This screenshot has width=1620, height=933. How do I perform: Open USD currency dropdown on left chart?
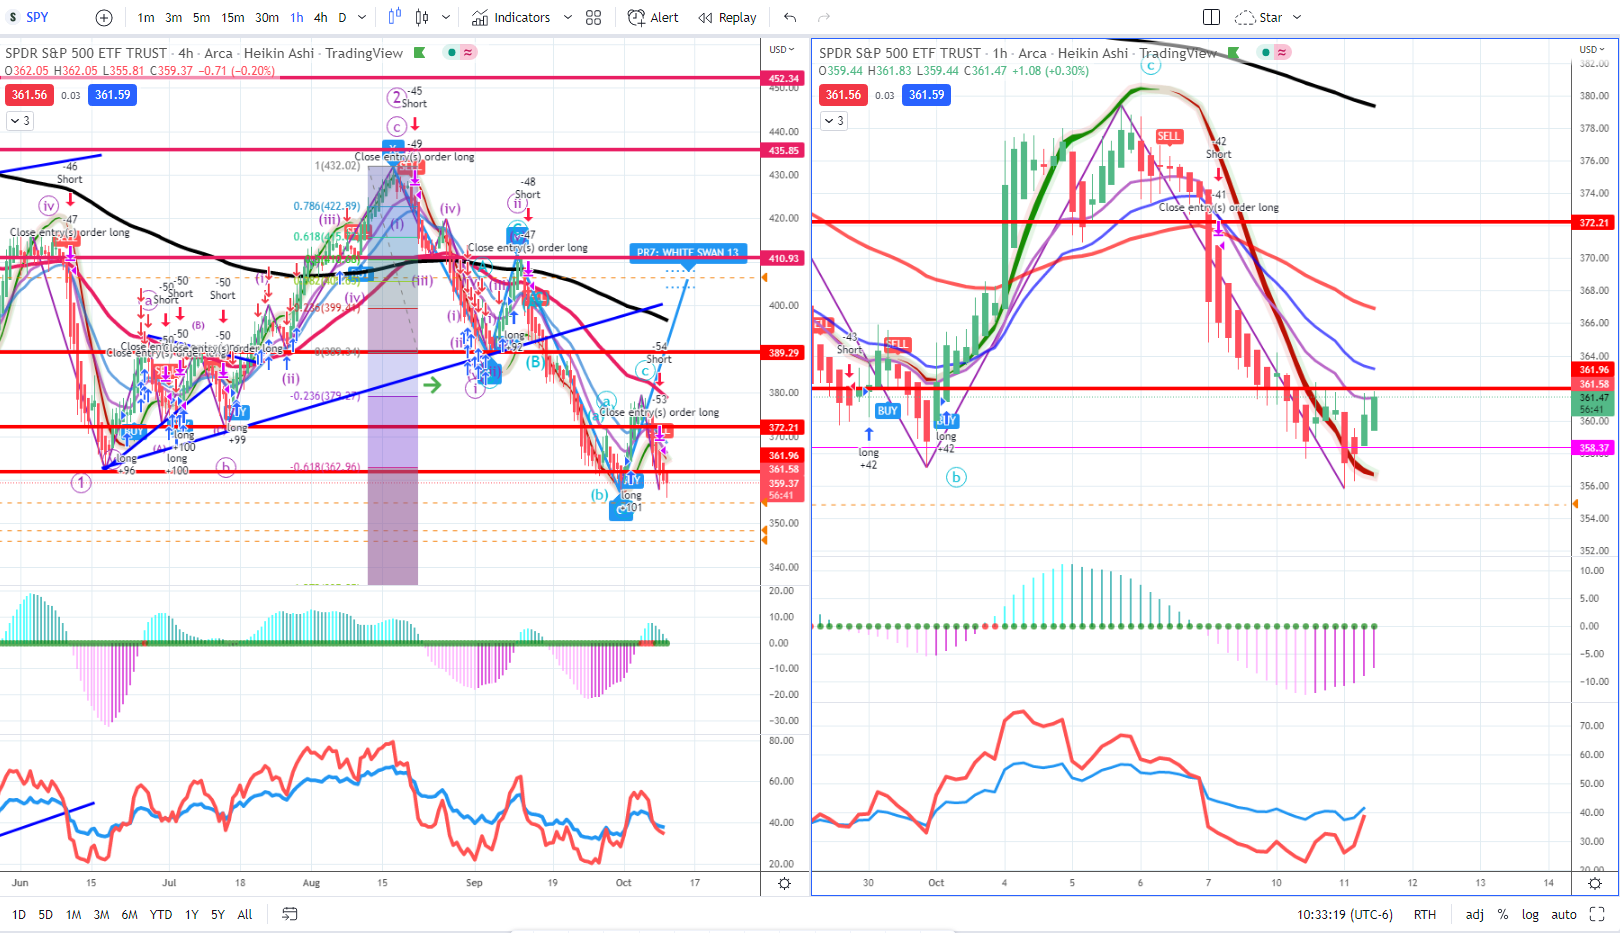pos(782,49)
